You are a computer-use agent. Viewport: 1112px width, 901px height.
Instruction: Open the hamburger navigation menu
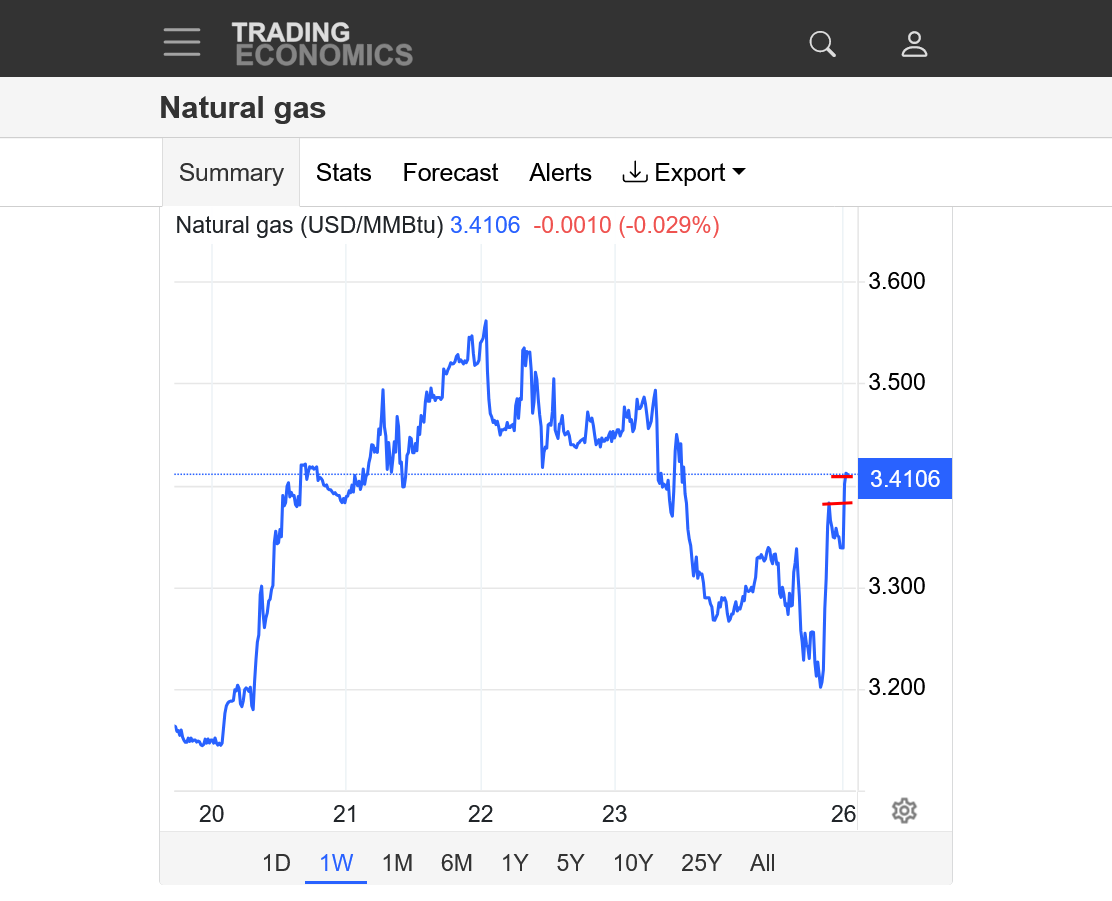pos(182,43)
